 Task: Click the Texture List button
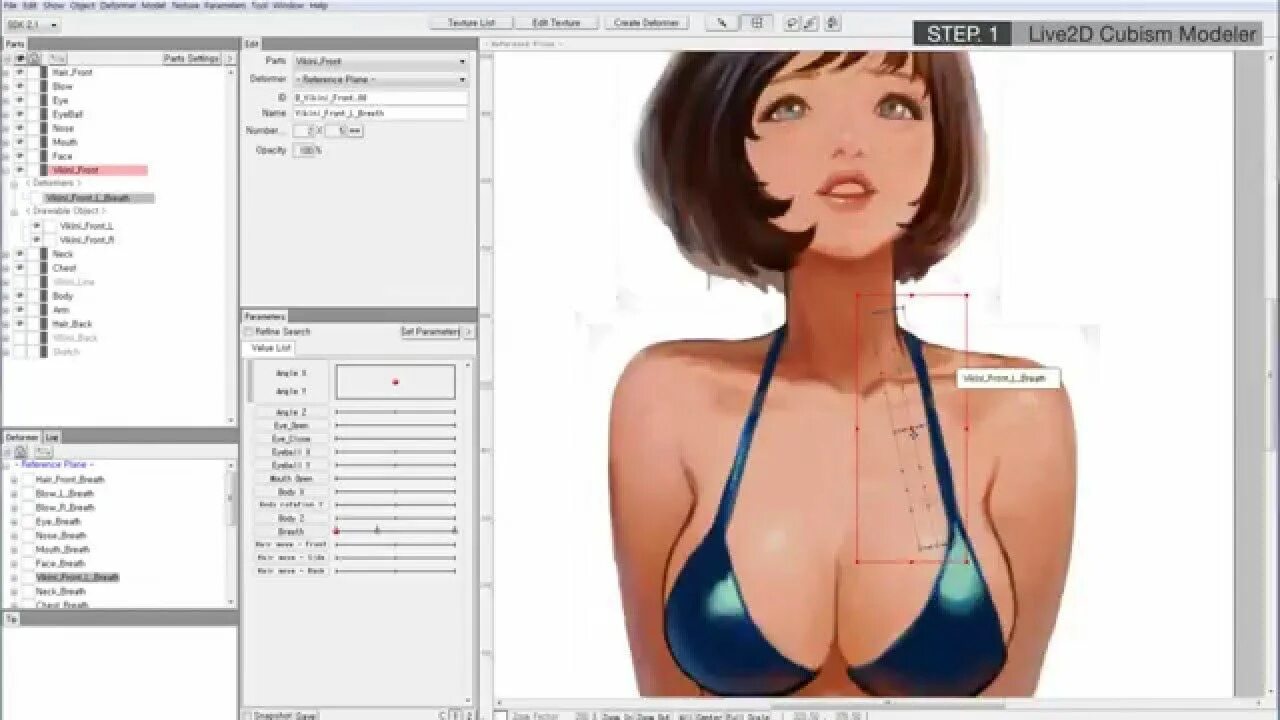click(x=471, y=22)
